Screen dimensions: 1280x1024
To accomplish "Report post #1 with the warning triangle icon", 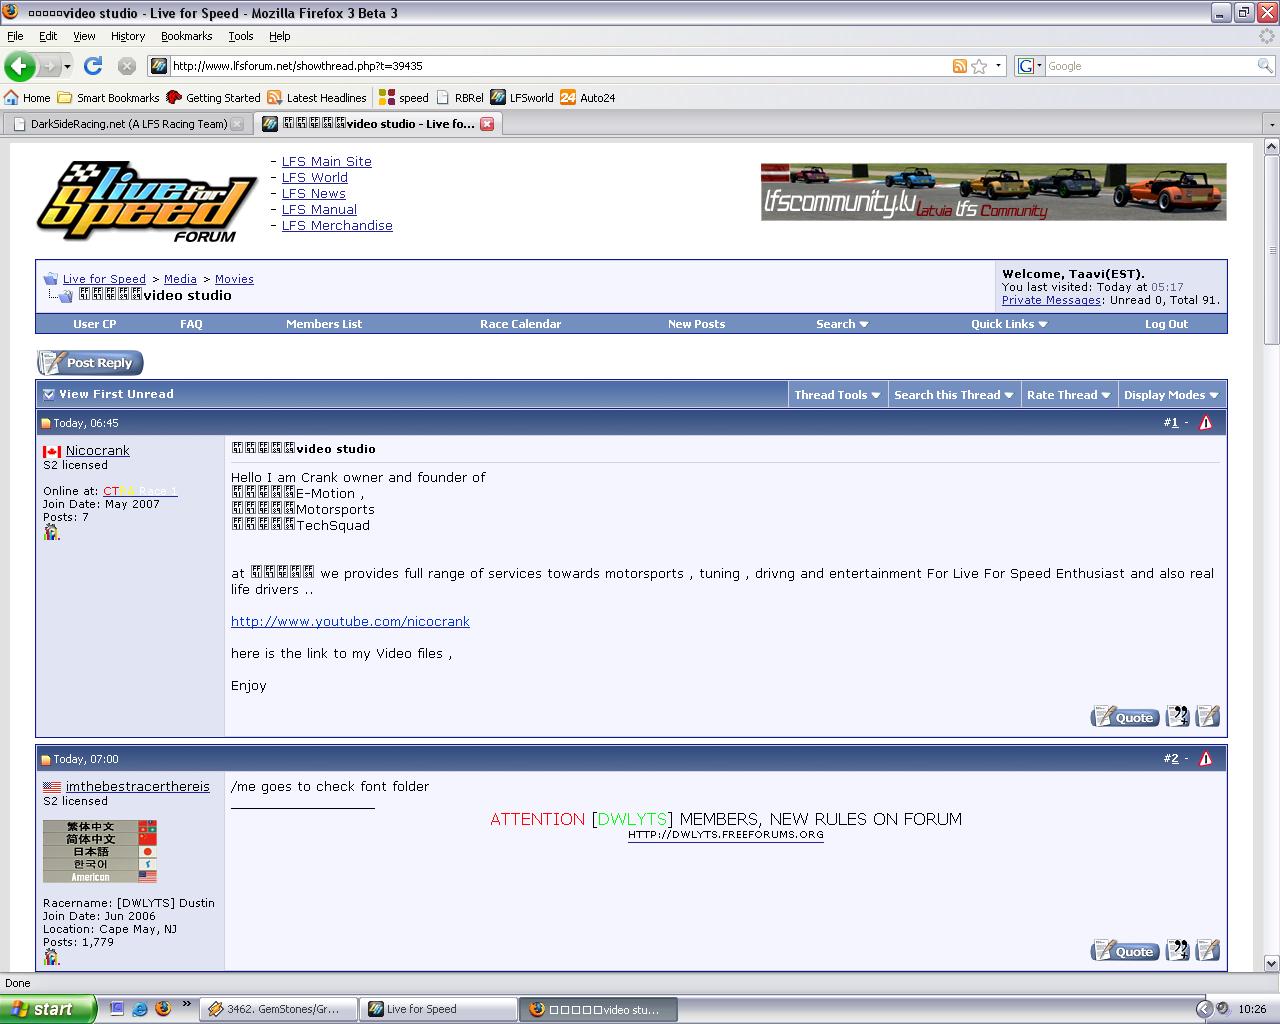I will pyautogui.click(x=1205, y=423).
